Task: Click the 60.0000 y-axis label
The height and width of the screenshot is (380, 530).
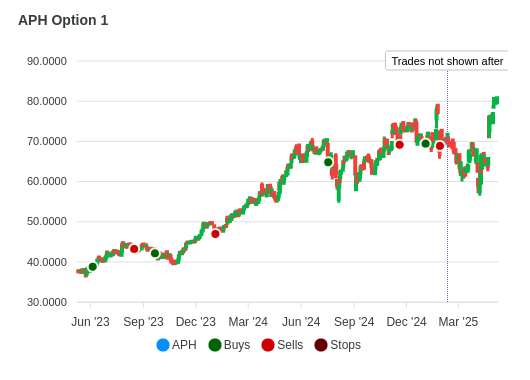Action: point(47,182)
